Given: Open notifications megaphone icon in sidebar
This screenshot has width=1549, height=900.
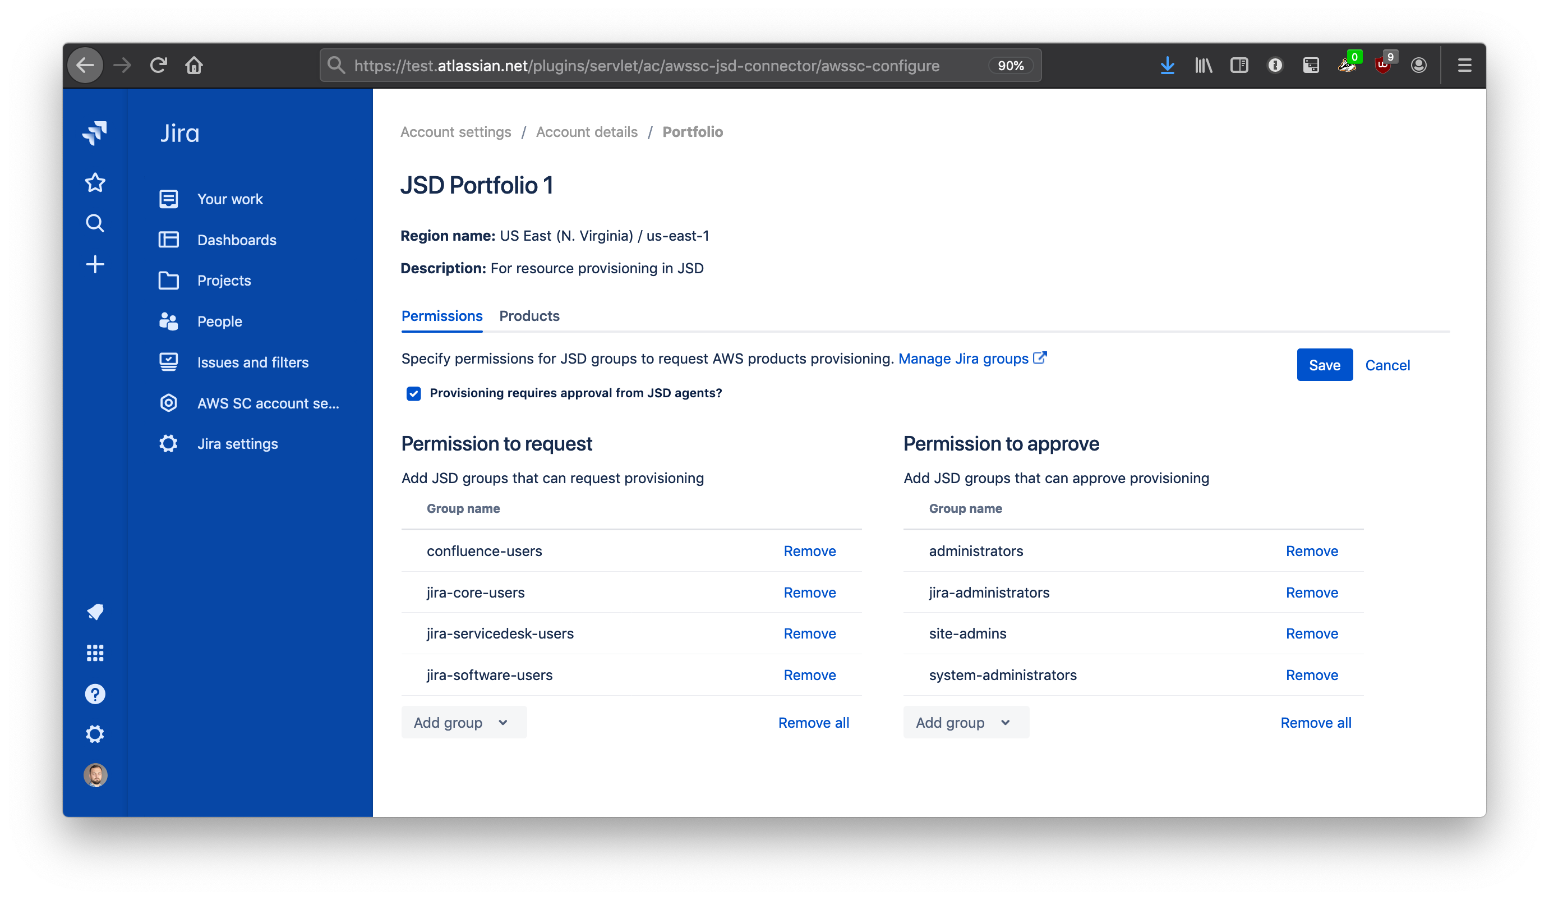Looking at the screenshot, I should tap(95, 612).
